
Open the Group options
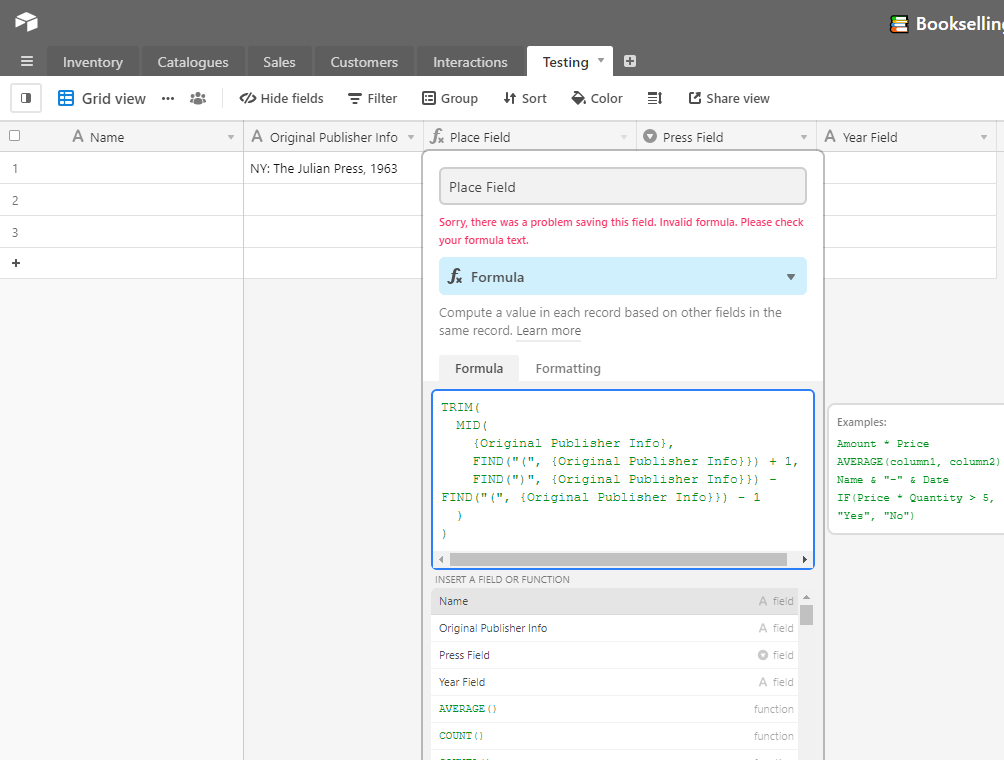click(x=449, y=99)
